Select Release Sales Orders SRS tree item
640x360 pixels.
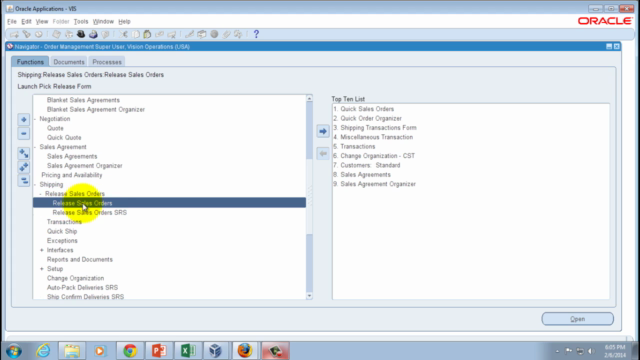click(x=90, y=213)
